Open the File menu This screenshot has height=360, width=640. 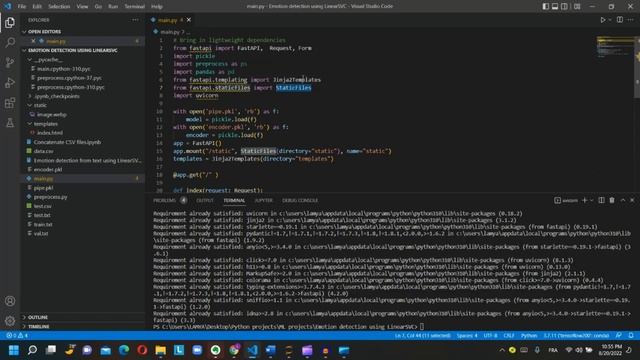(x=22, y=7)
